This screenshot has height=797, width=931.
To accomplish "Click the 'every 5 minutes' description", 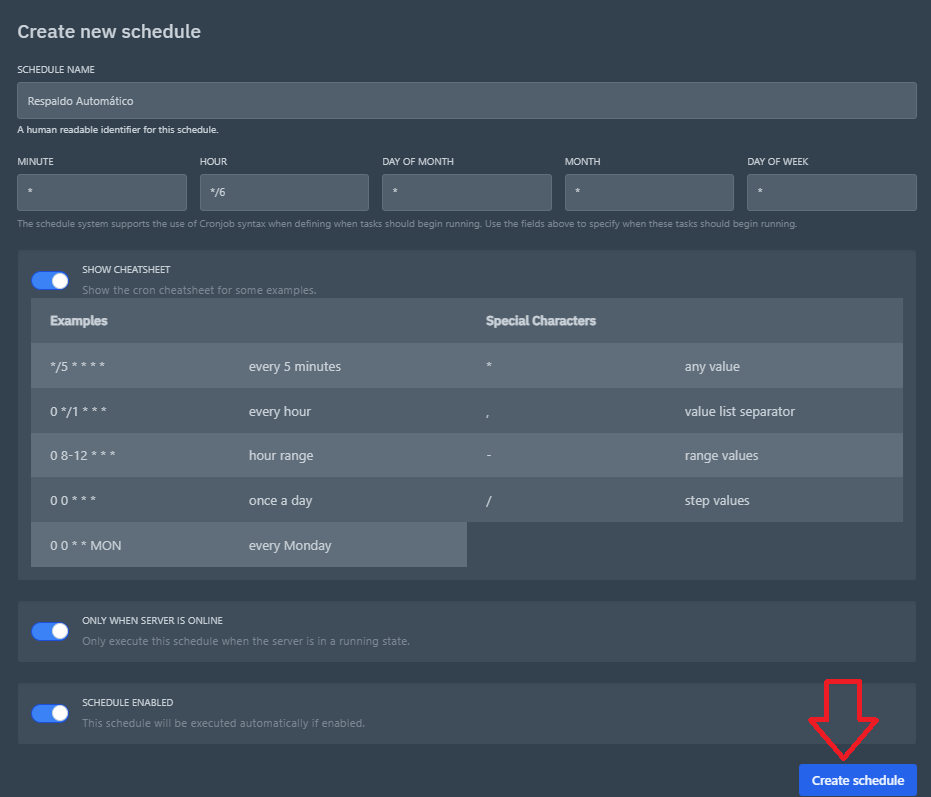I will coord(295,367).
